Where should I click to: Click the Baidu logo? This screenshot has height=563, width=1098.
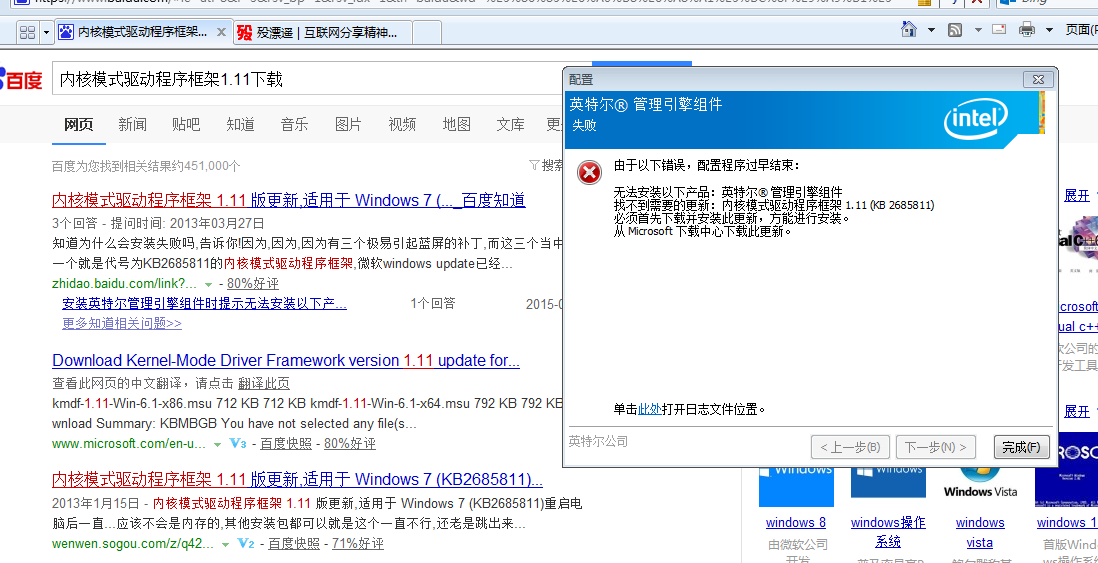(21, 79)
